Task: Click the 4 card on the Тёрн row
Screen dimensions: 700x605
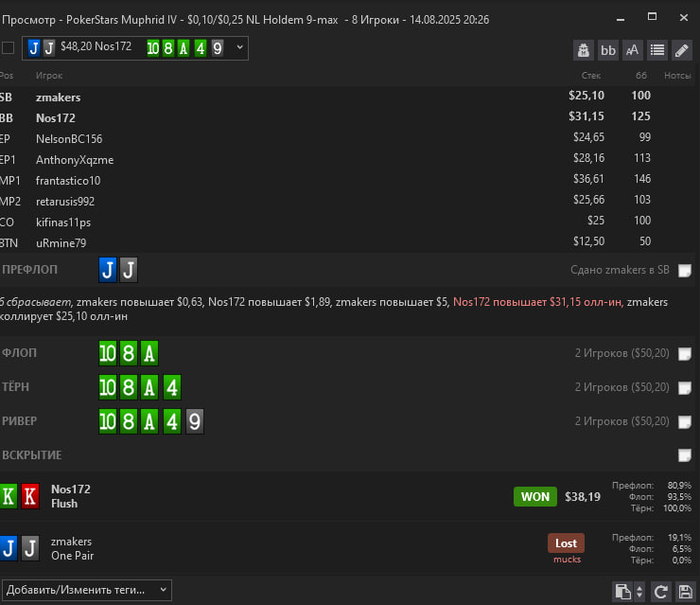Action: pyautogui.click(x=172, y=388)
